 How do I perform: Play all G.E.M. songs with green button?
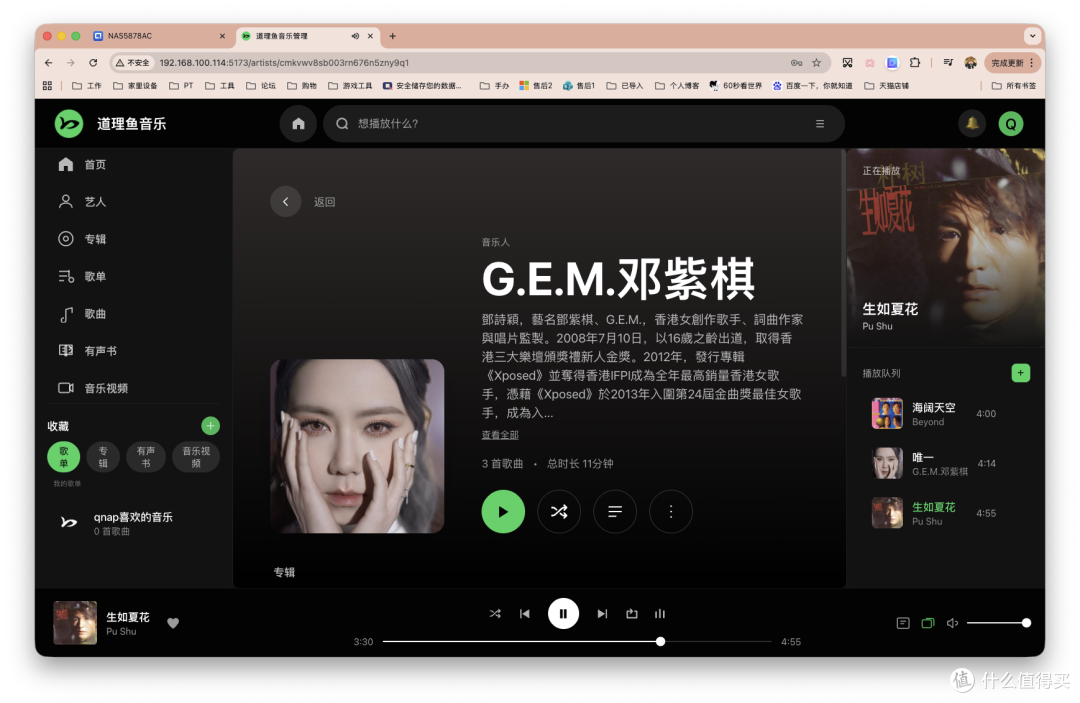click(x=503, y=512)
